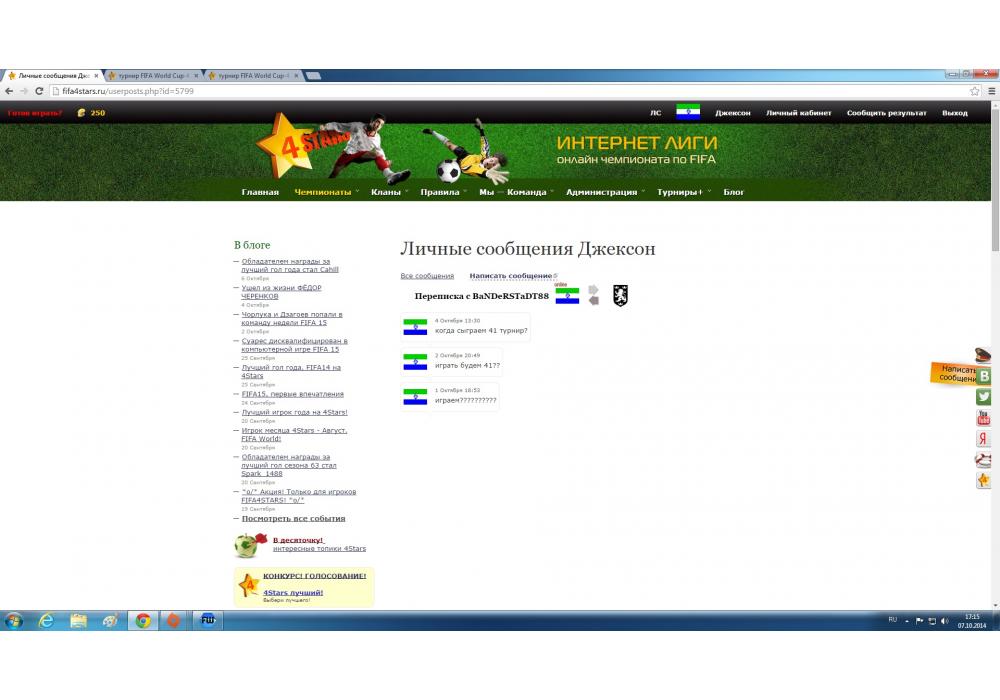Bookmark page with the star icon
1000x700 pixels.
pos(975,91)
